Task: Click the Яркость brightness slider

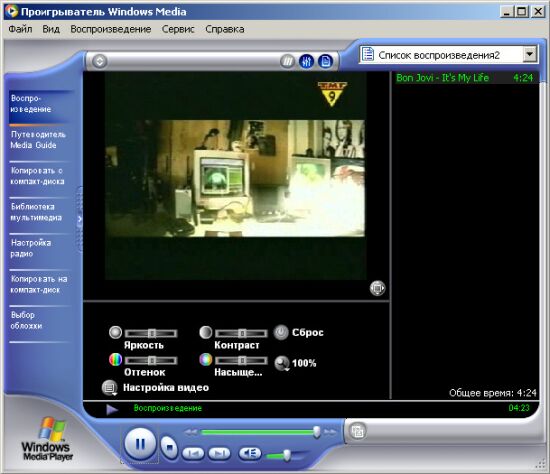Action: click(151, 333)
